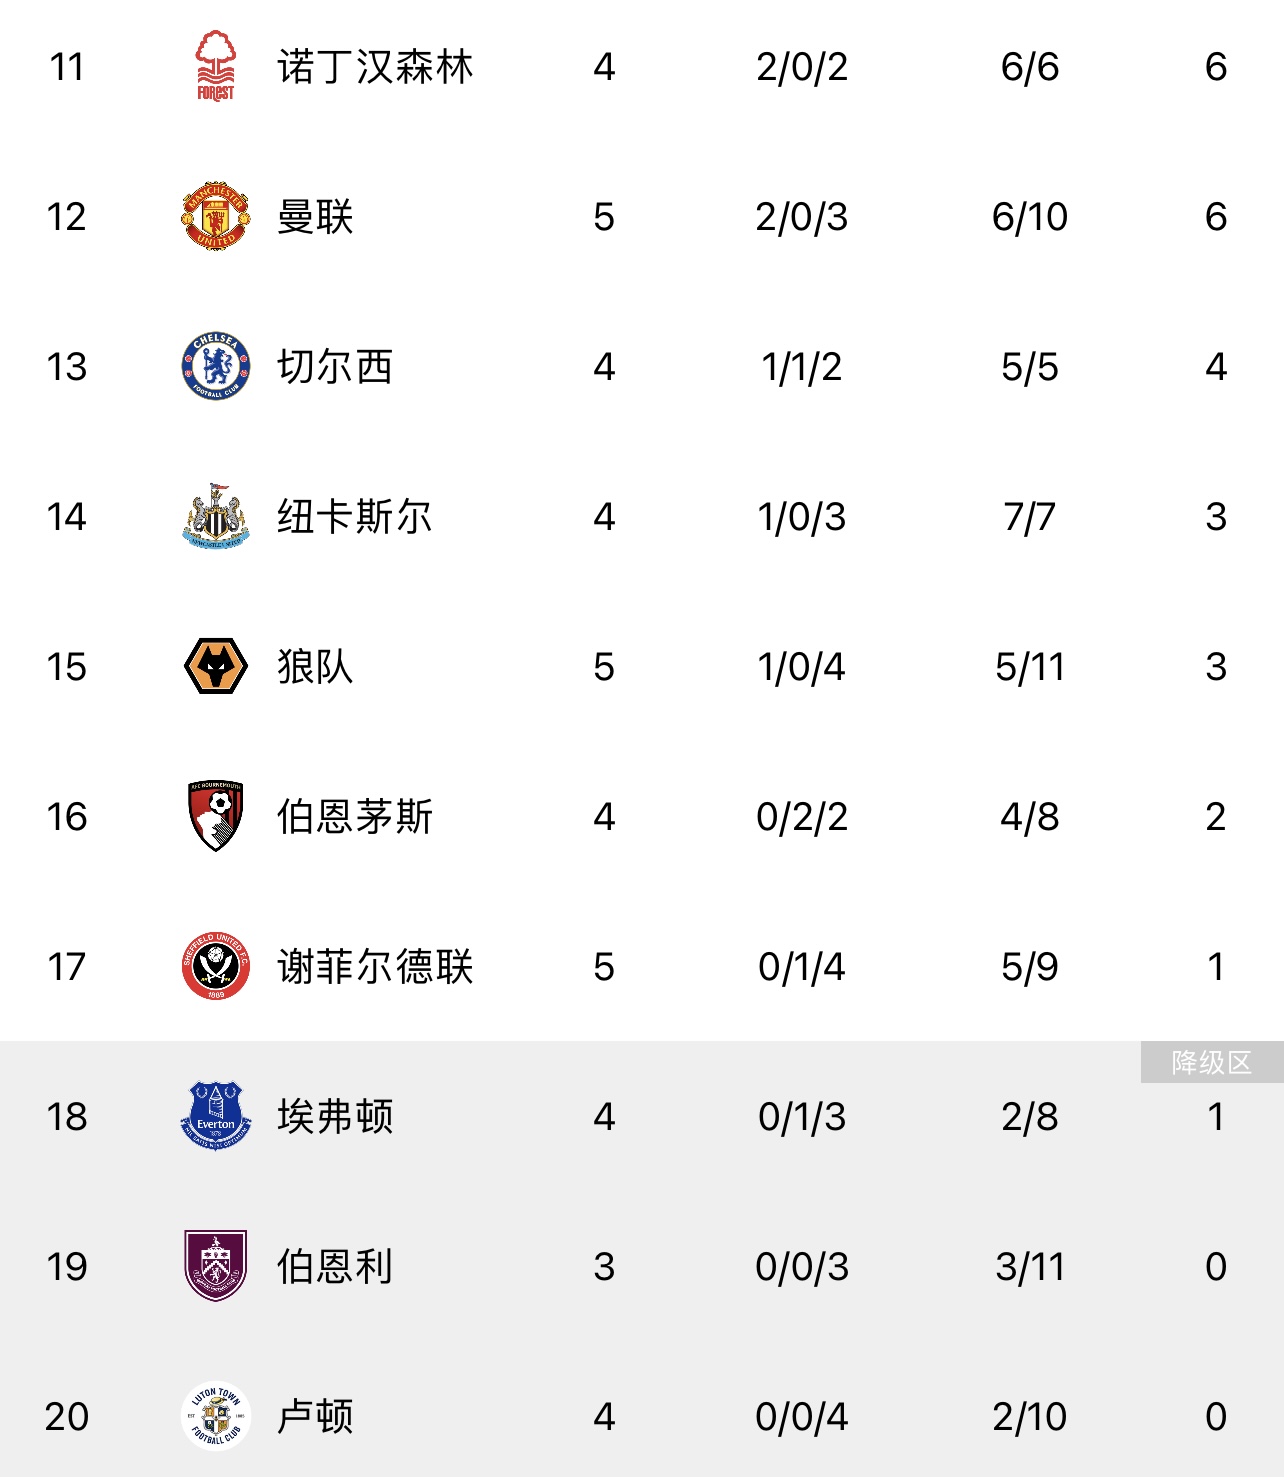The height and width of the screenshot is (1477, 1284).
Task: Tap the Manchester United club crest
Action: click(215, 216)
